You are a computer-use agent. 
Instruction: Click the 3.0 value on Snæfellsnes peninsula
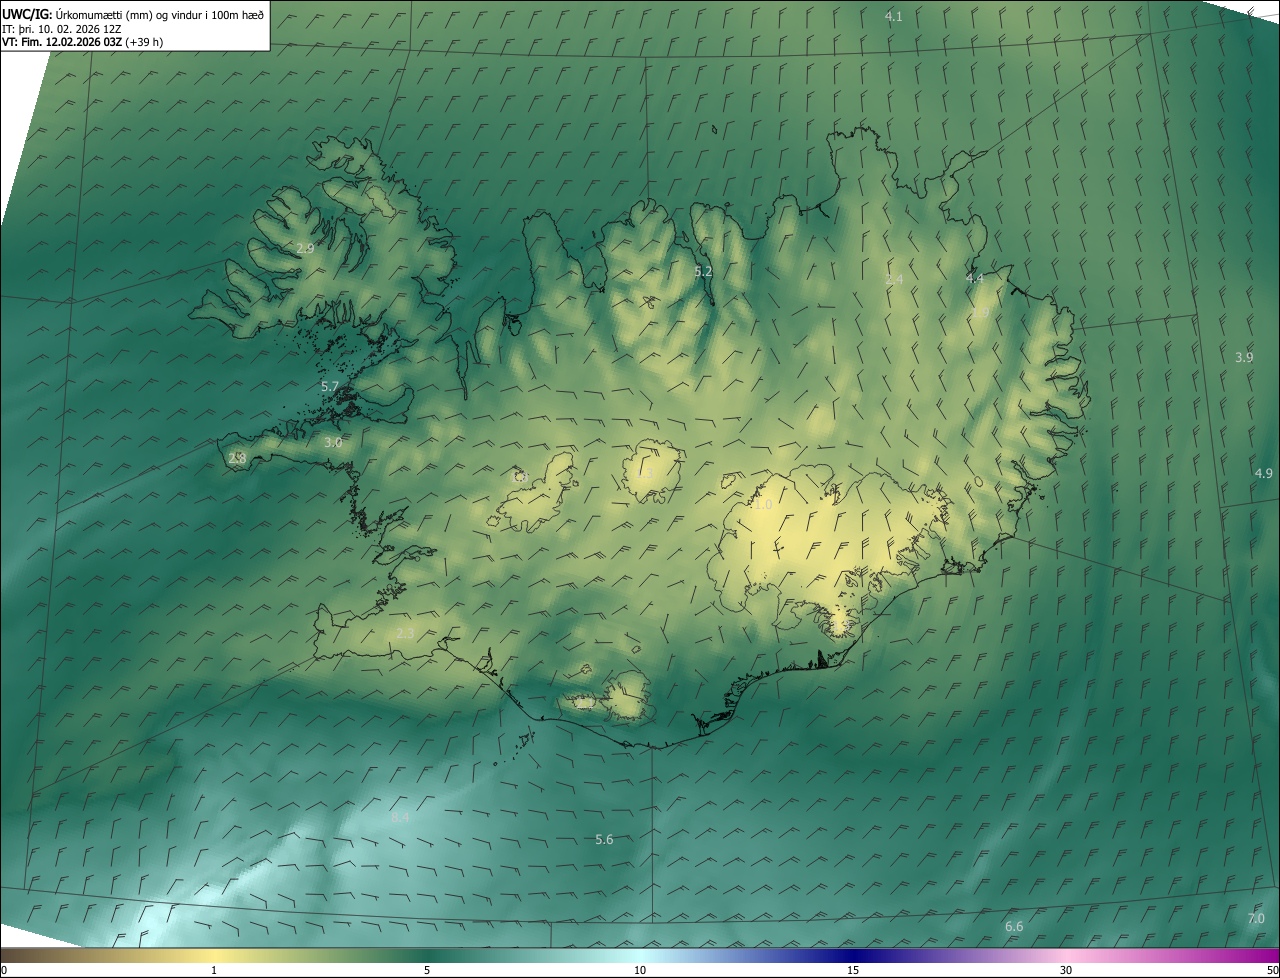point(333,442)
